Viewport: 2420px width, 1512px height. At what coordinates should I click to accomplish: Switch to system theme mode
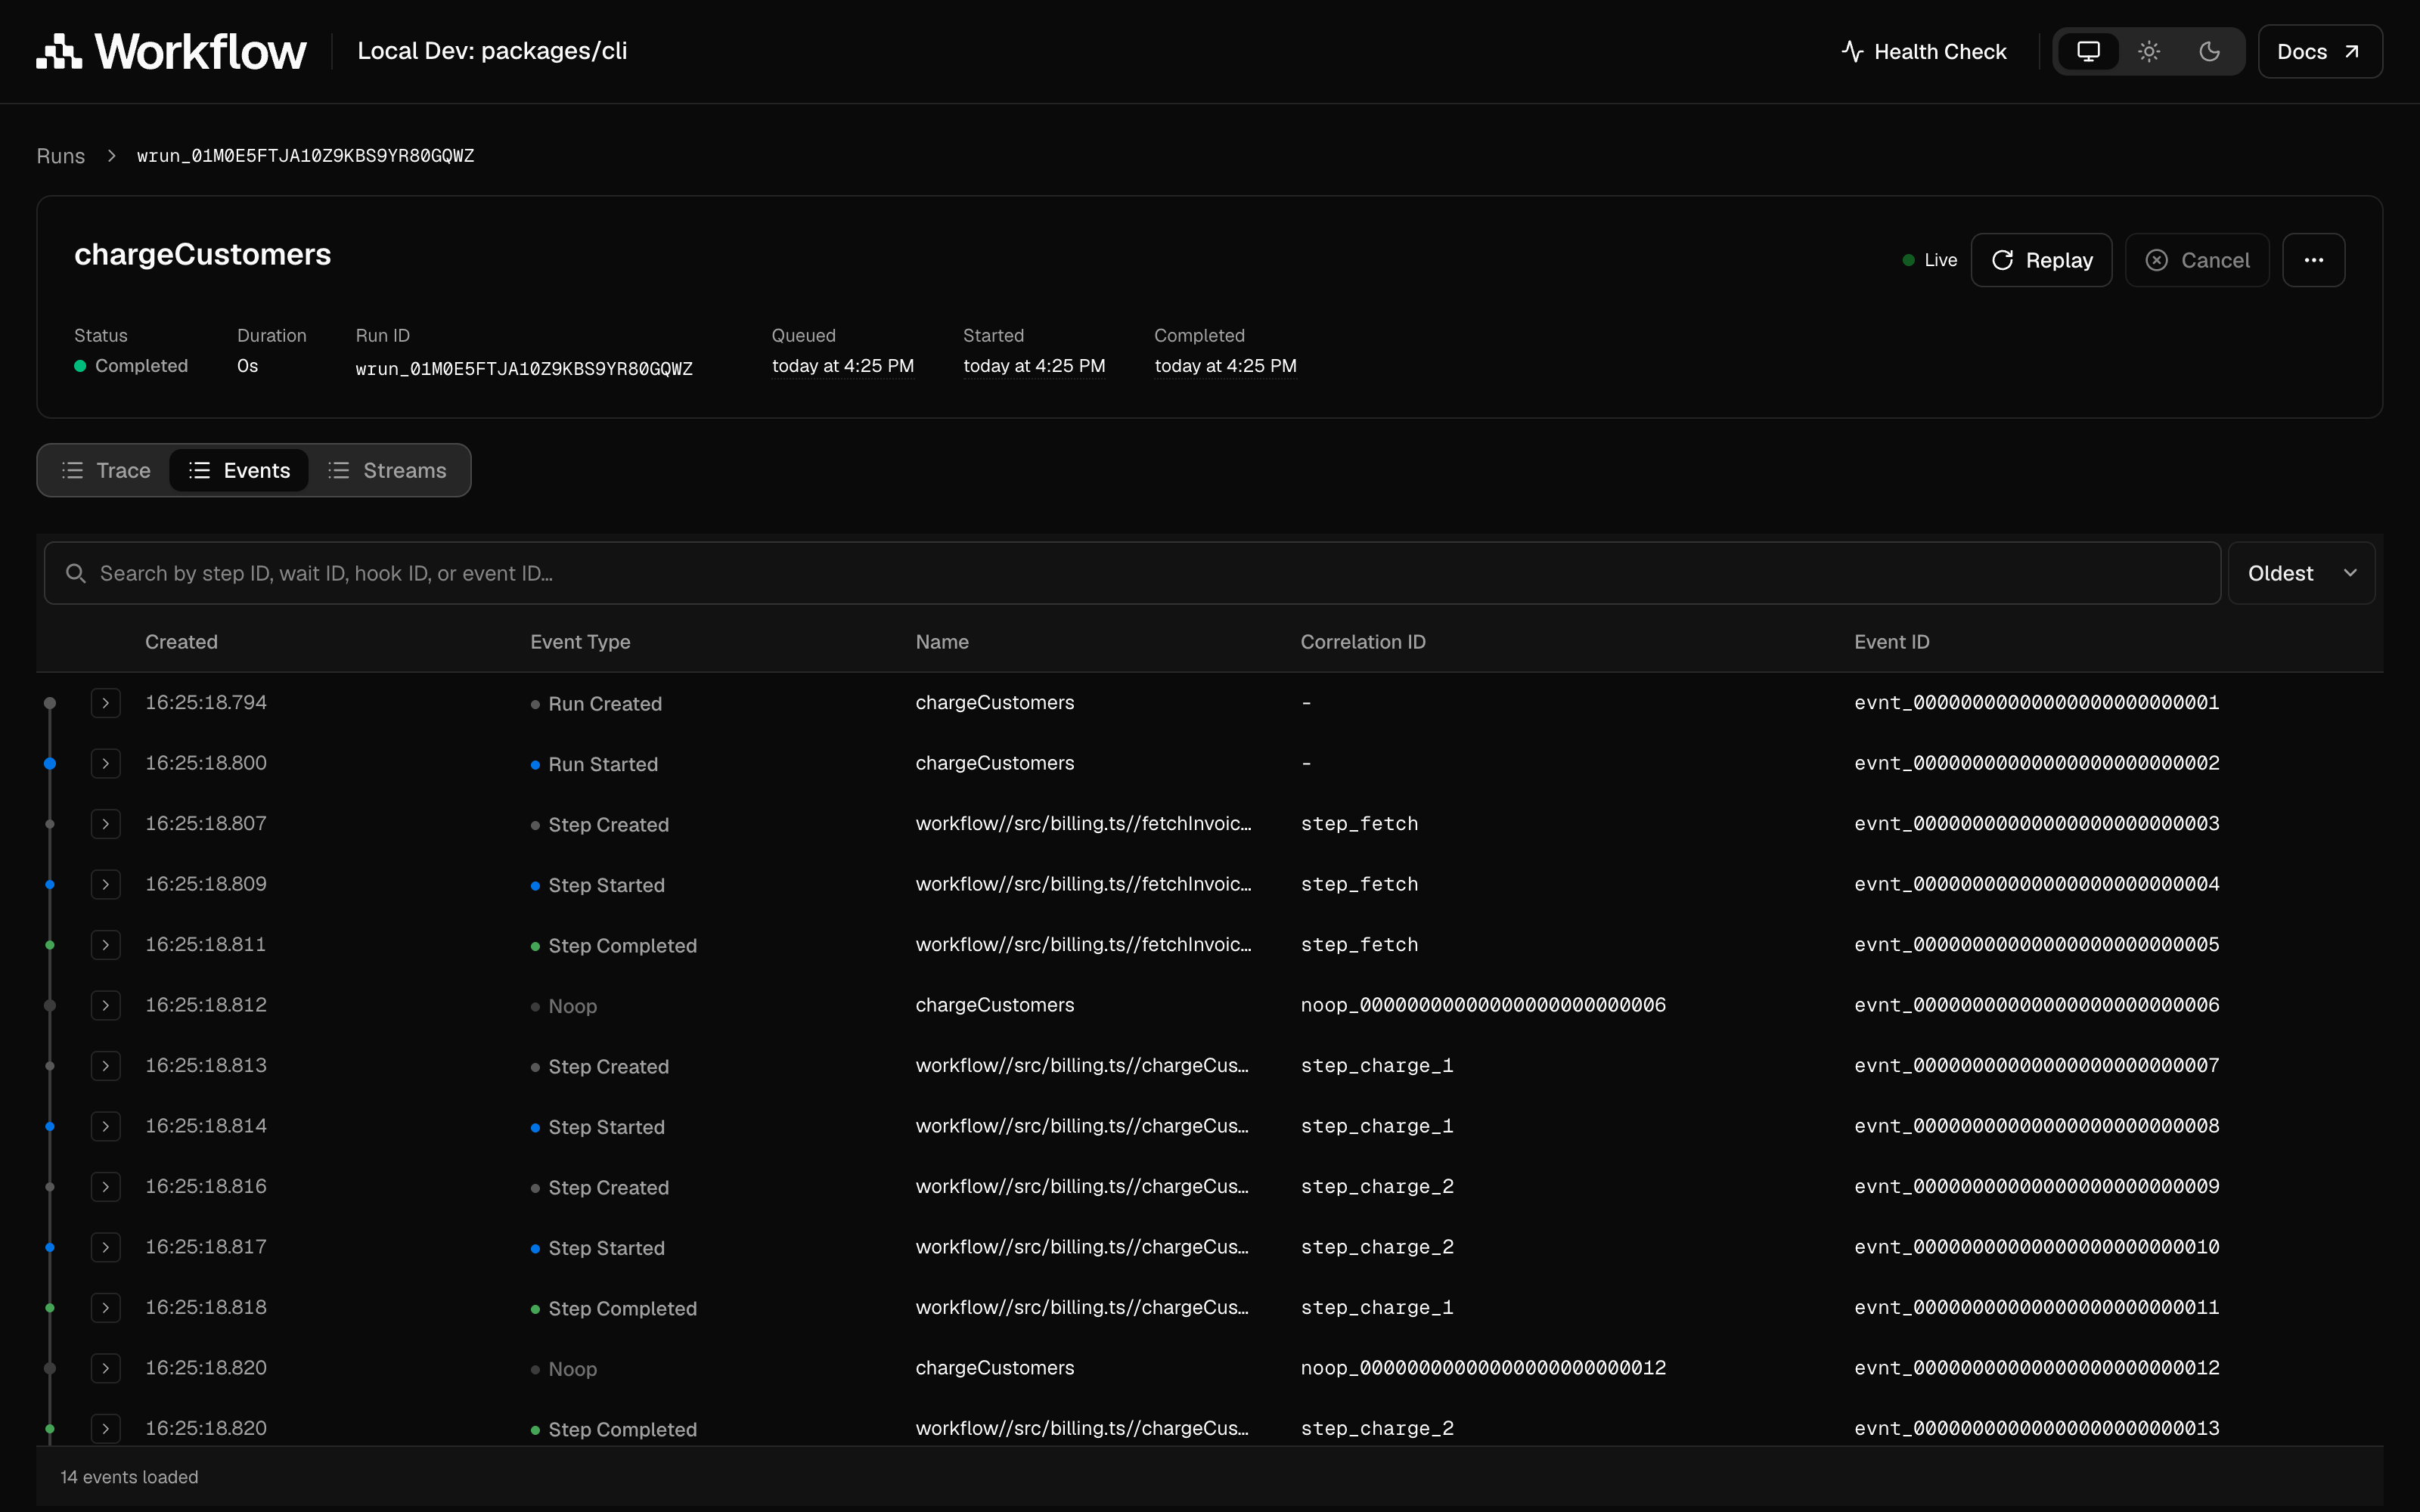click(x=2088, y=51)
